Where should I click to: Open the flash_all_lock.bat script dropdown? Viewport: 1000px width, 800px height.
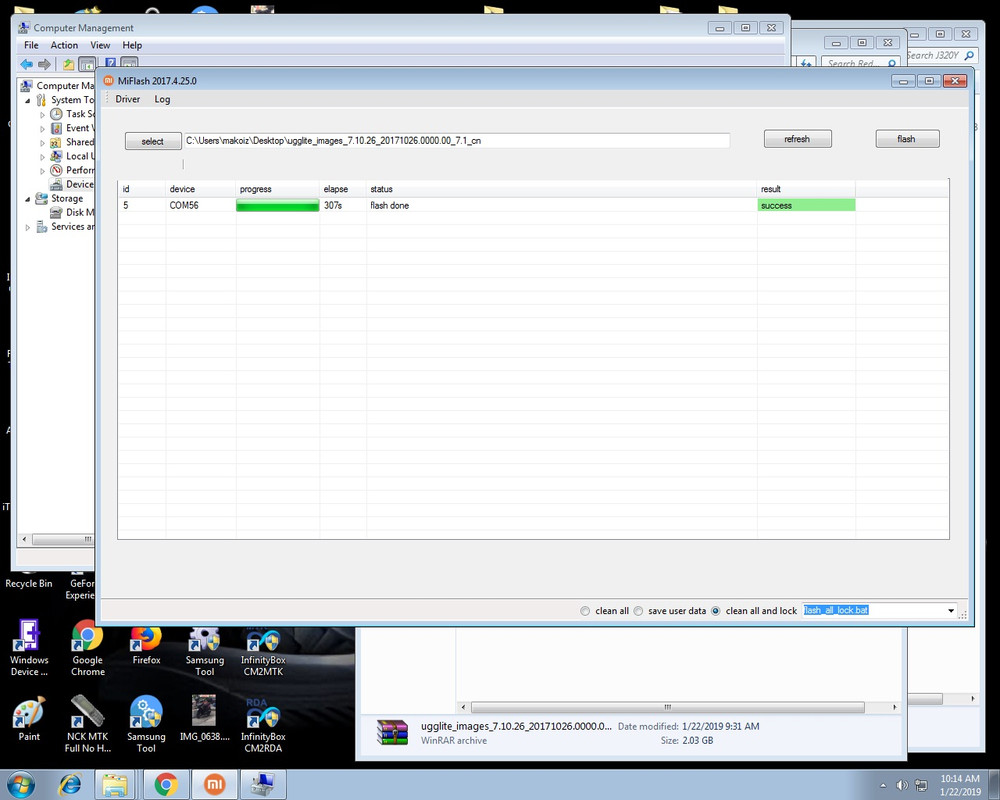click(951, 611)
